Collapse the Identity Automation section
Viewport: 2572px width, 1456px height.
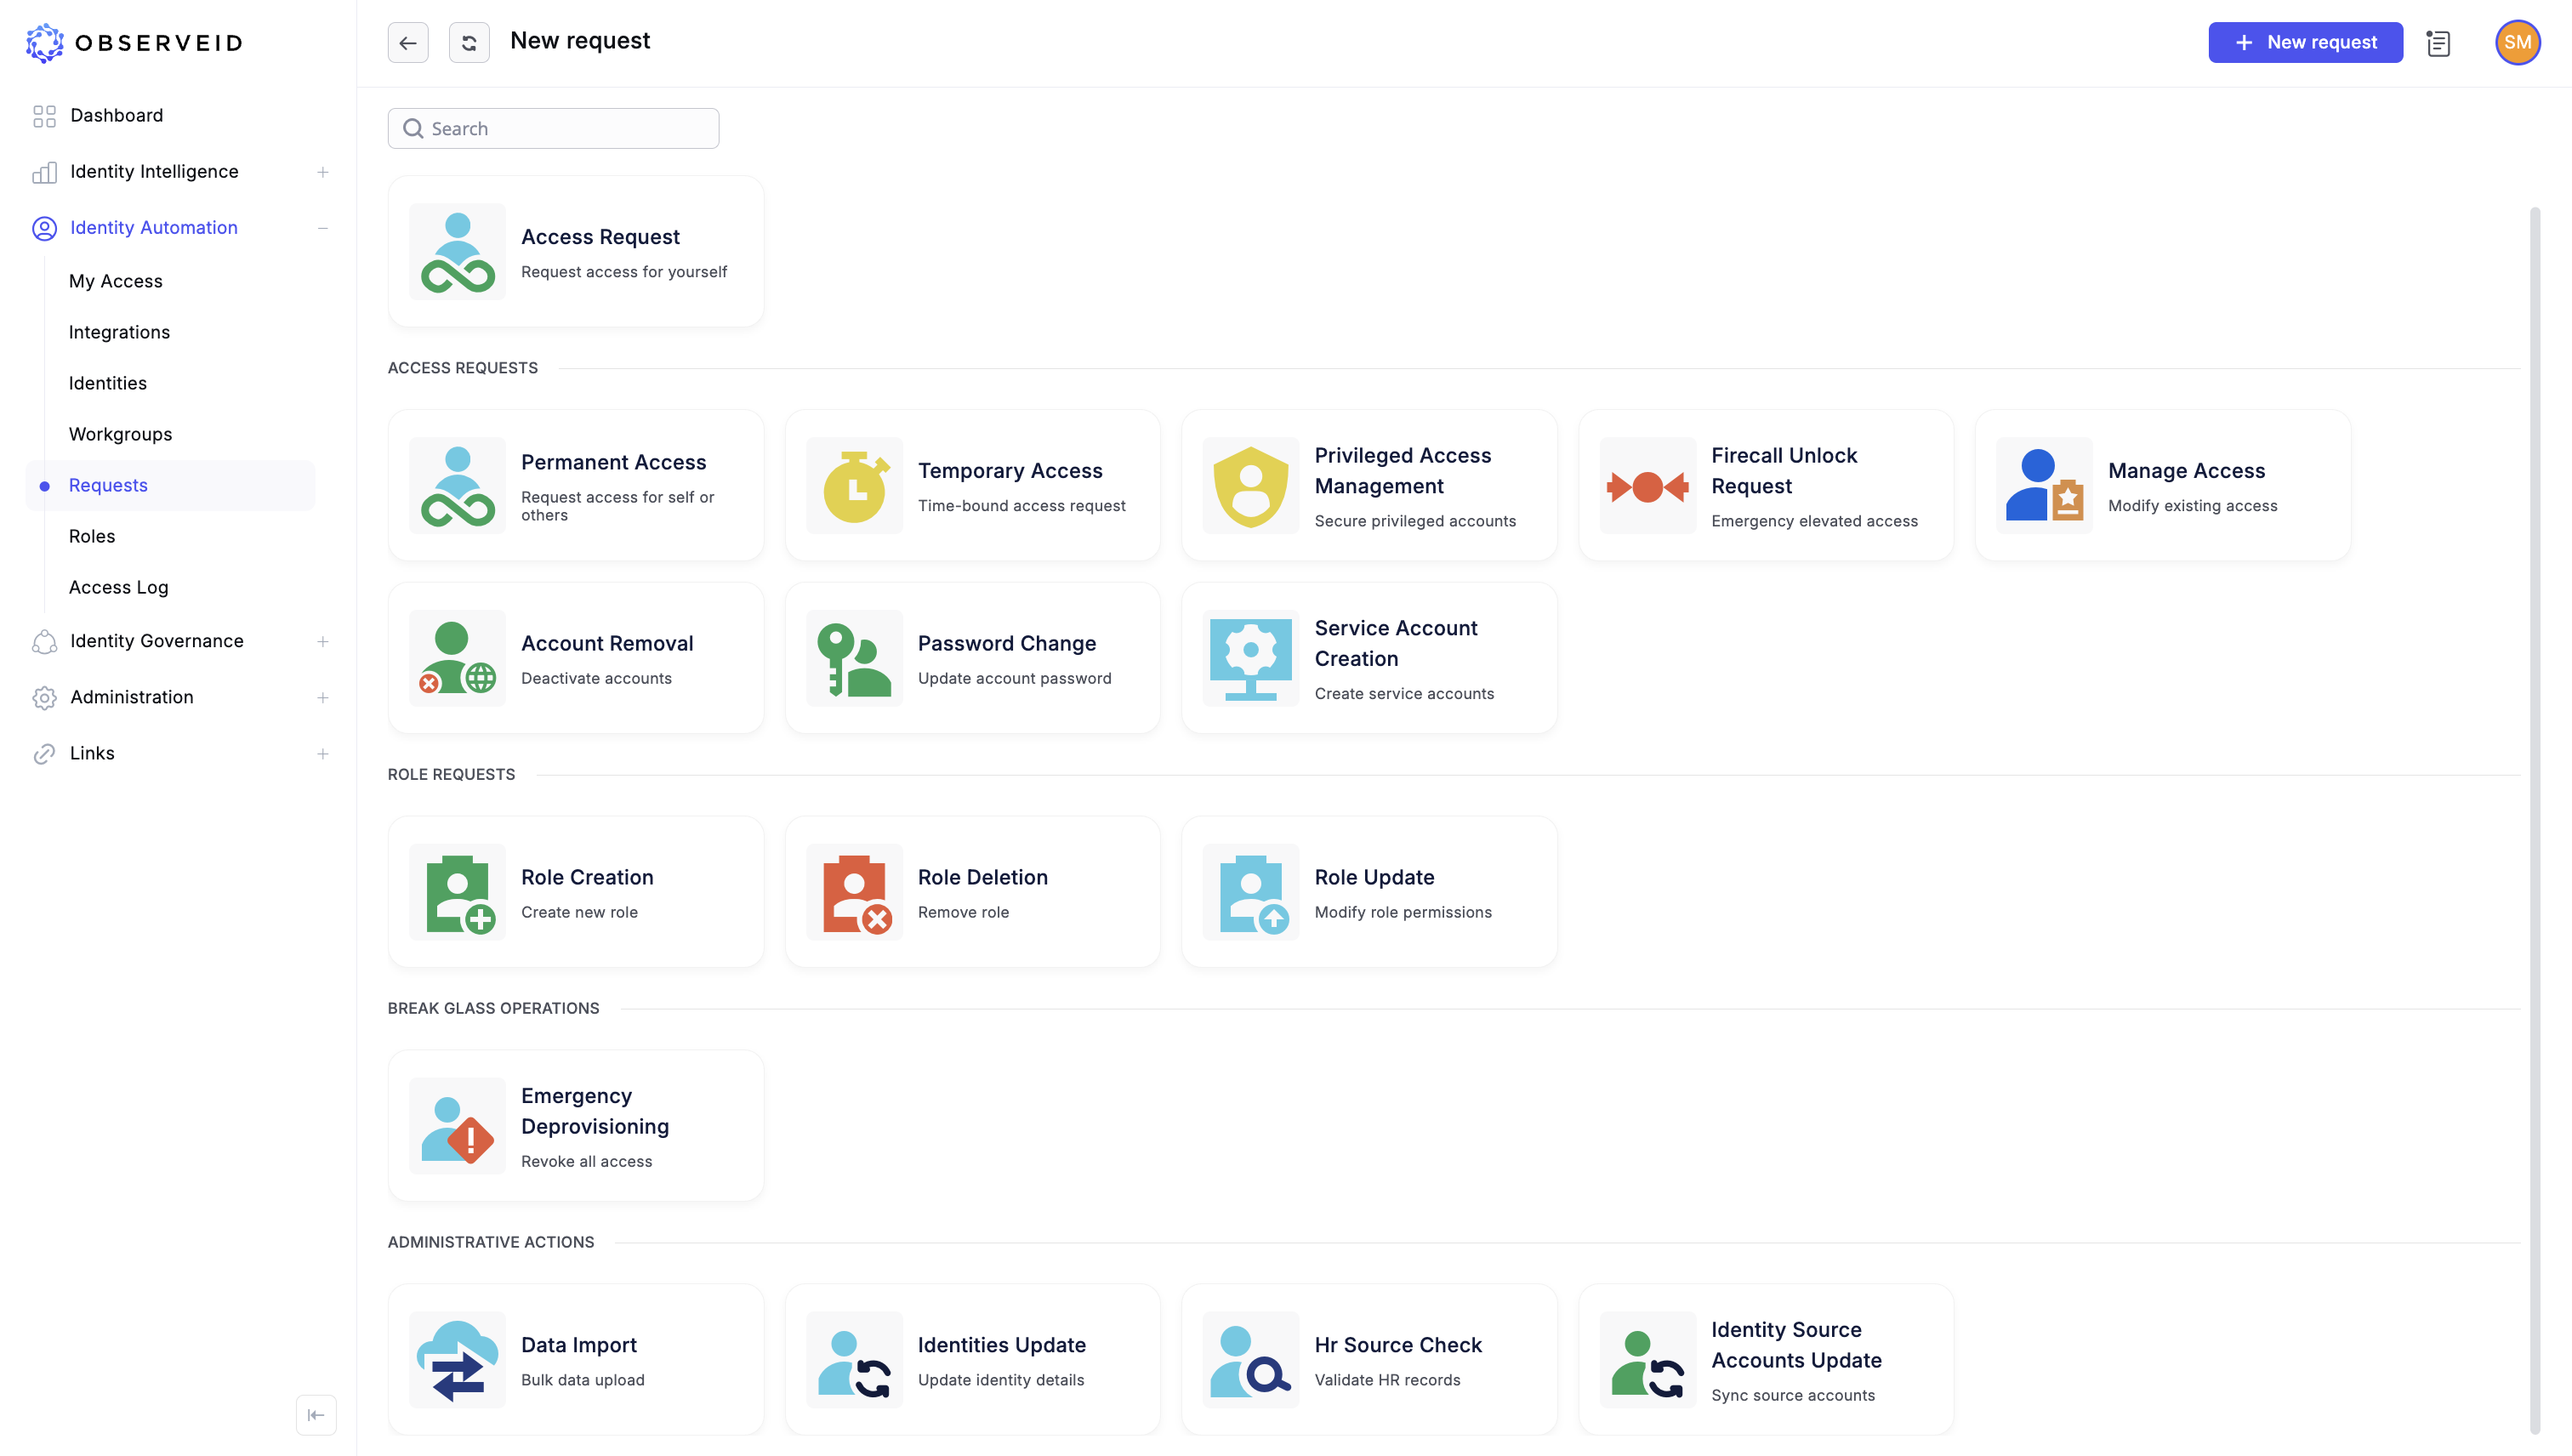click(x=322, y=228)
